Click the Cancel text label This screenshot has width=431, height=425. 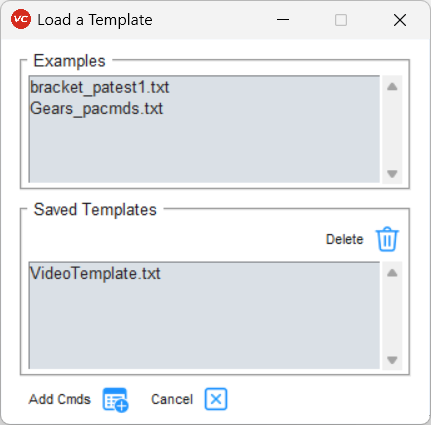click(172, 399)
